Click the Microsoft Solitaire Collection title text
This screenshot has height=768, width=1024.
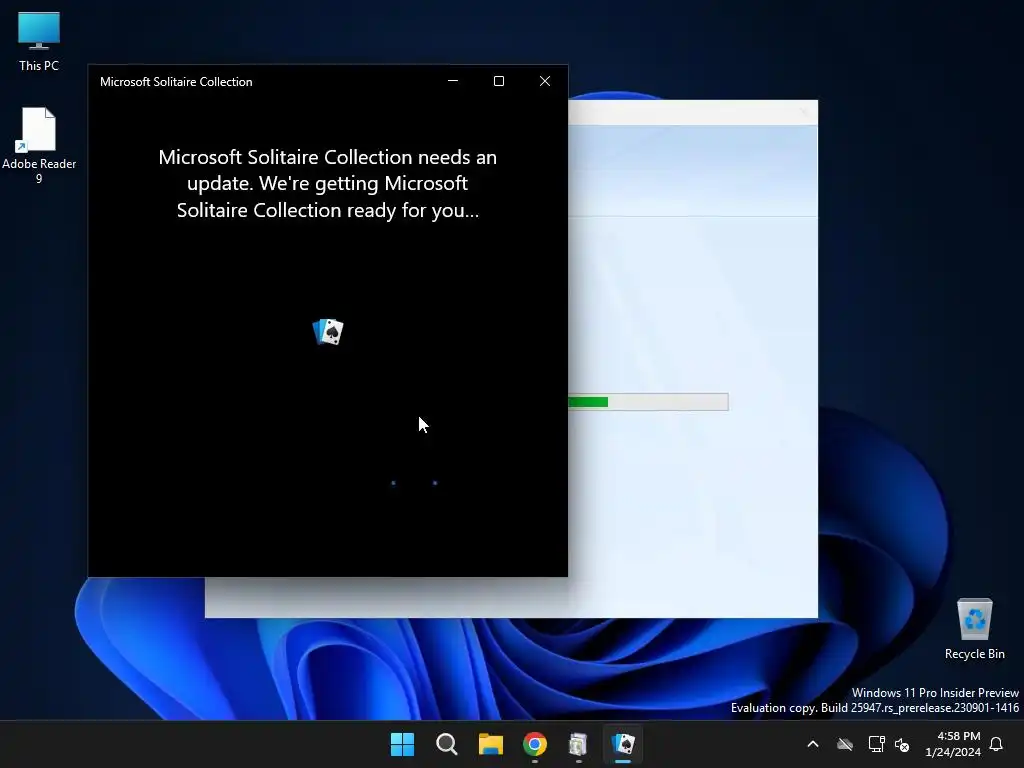176,82
